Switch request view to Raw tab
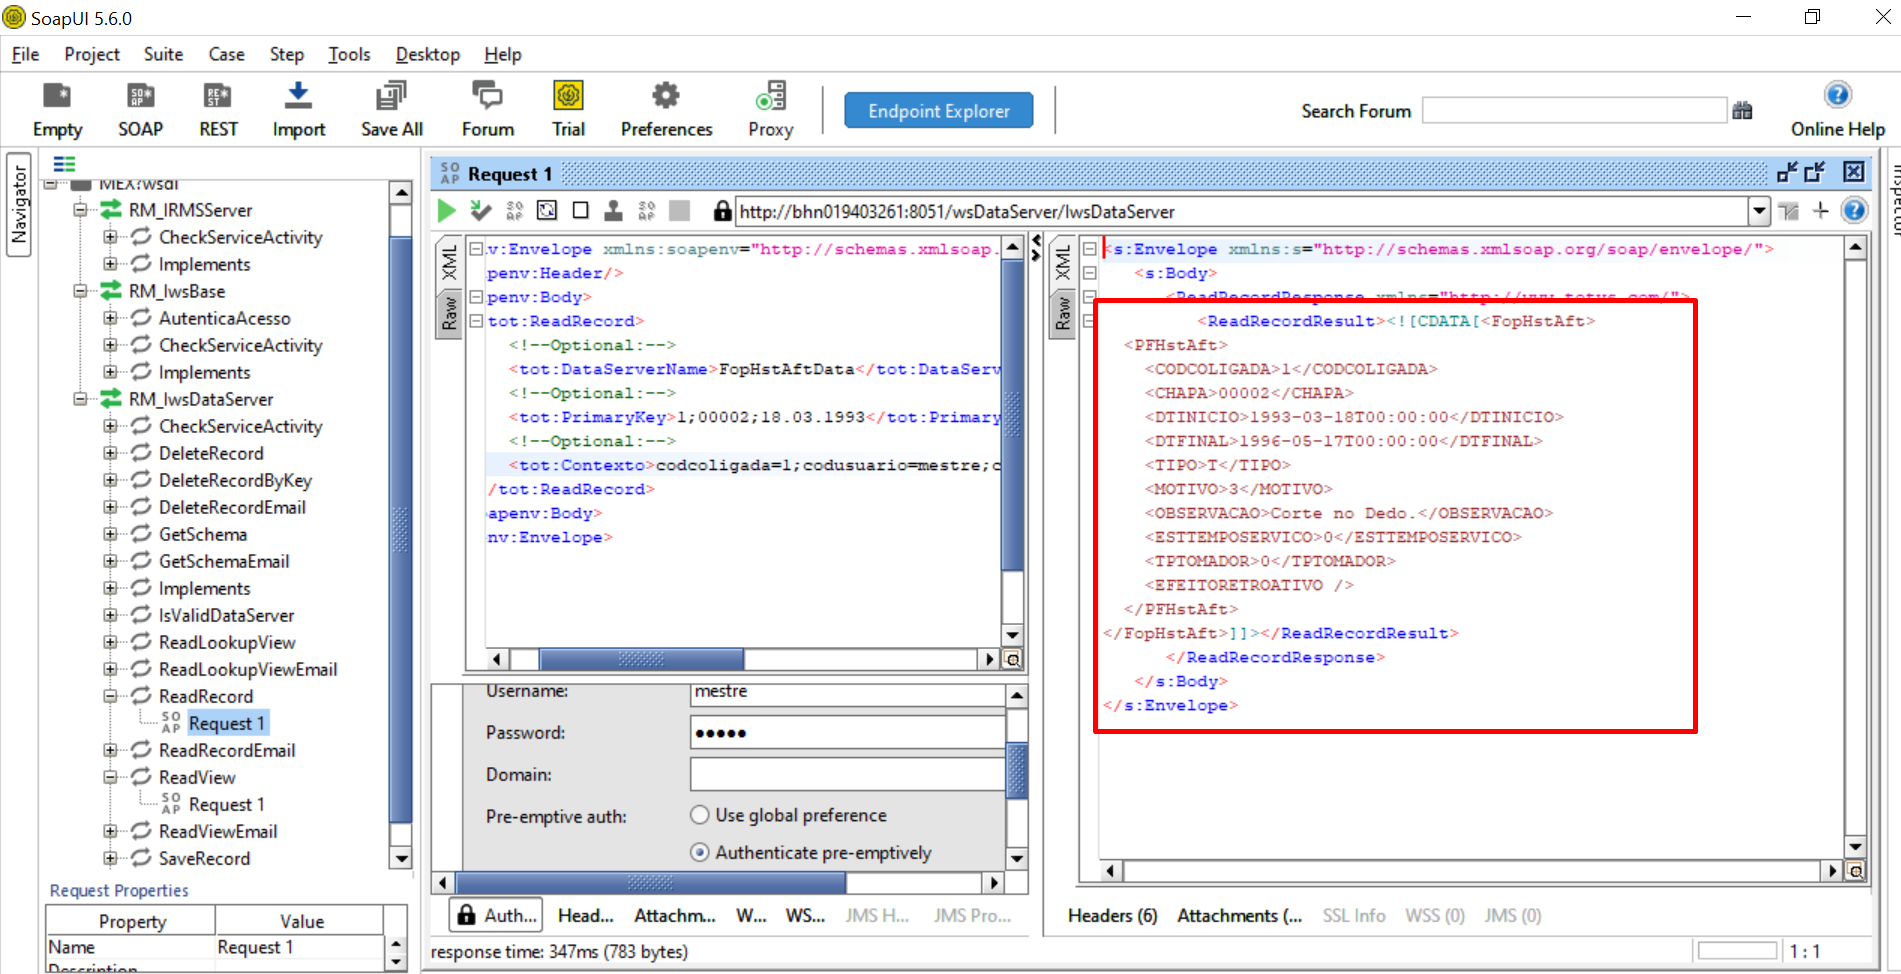This screenshot has height=974, width=1901. (x=449, y=313)
